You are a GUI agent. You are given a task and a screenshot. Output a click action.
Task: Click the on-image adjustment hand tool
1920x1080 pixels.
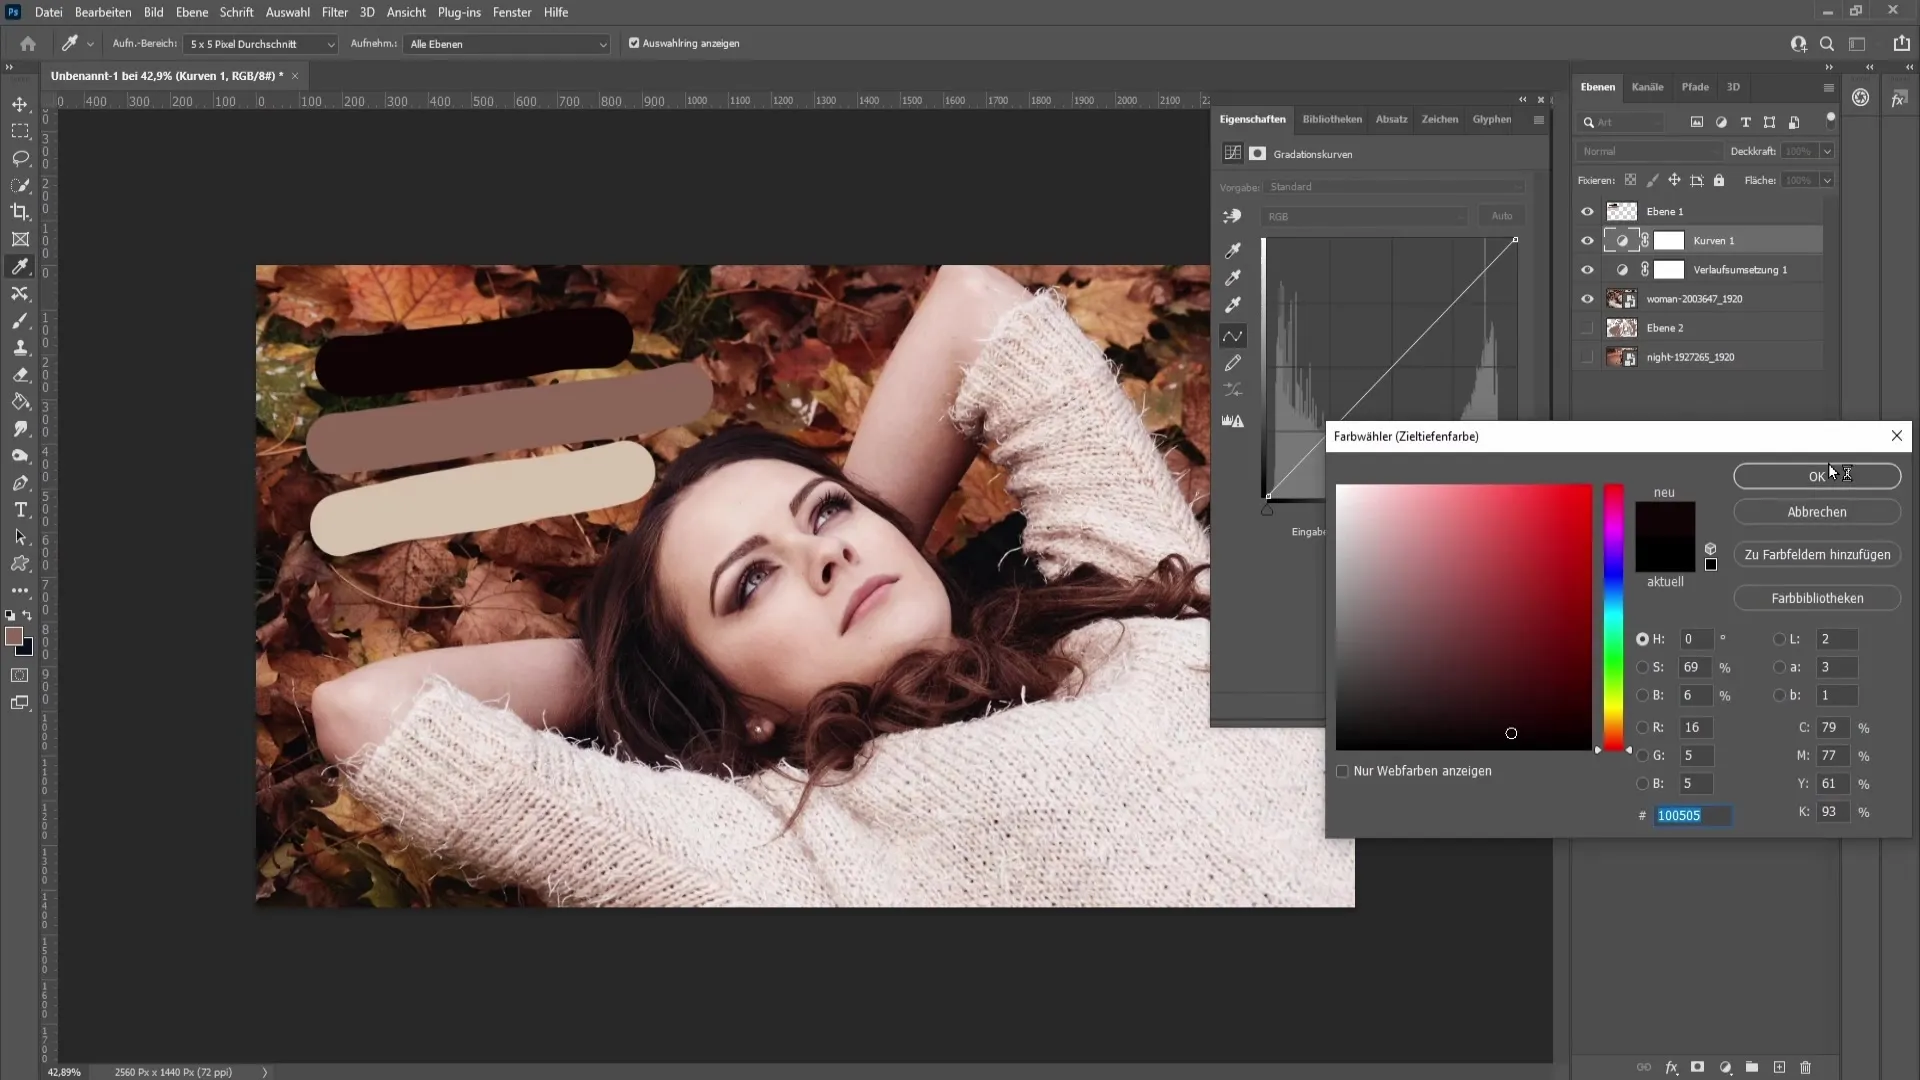pos(1232,216)
